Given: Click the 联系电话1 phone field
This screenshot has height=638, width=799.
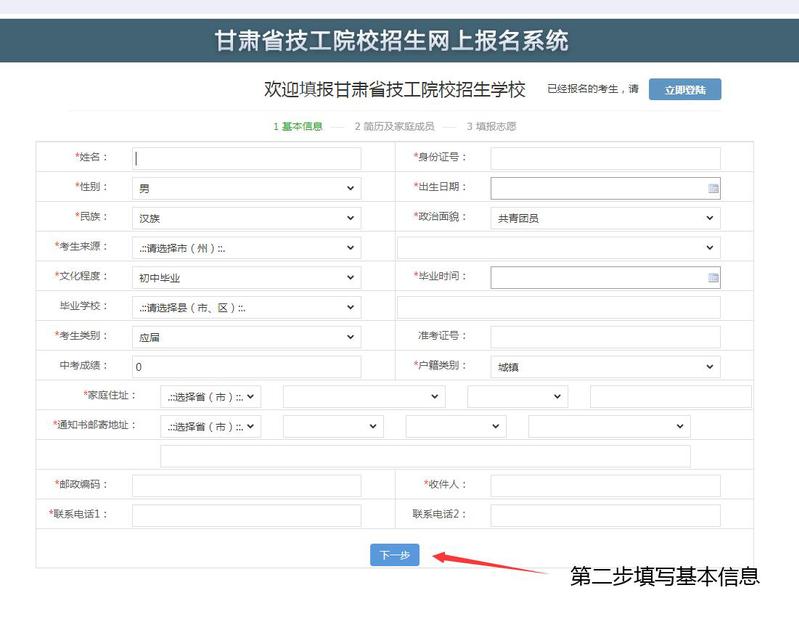Looking at the screenshot, I should coord(246,516).
